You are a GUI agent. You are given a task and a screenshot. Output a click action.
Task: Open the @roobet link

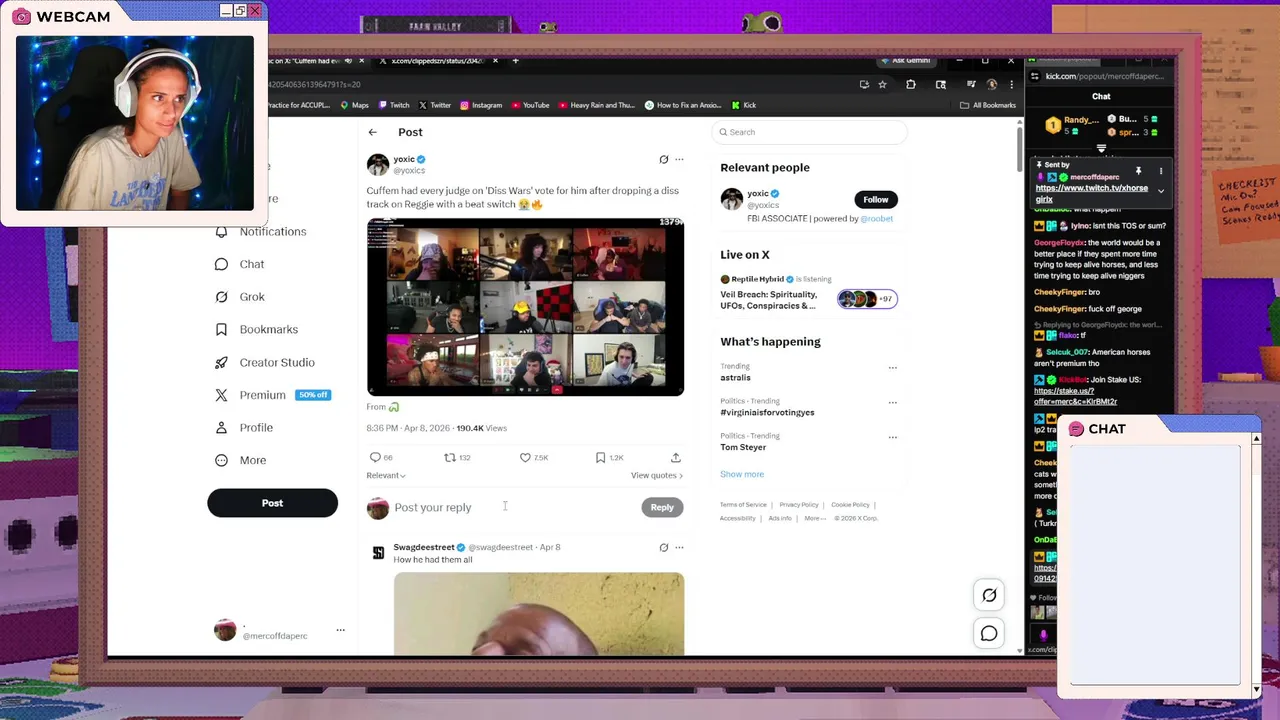point(877,219)
